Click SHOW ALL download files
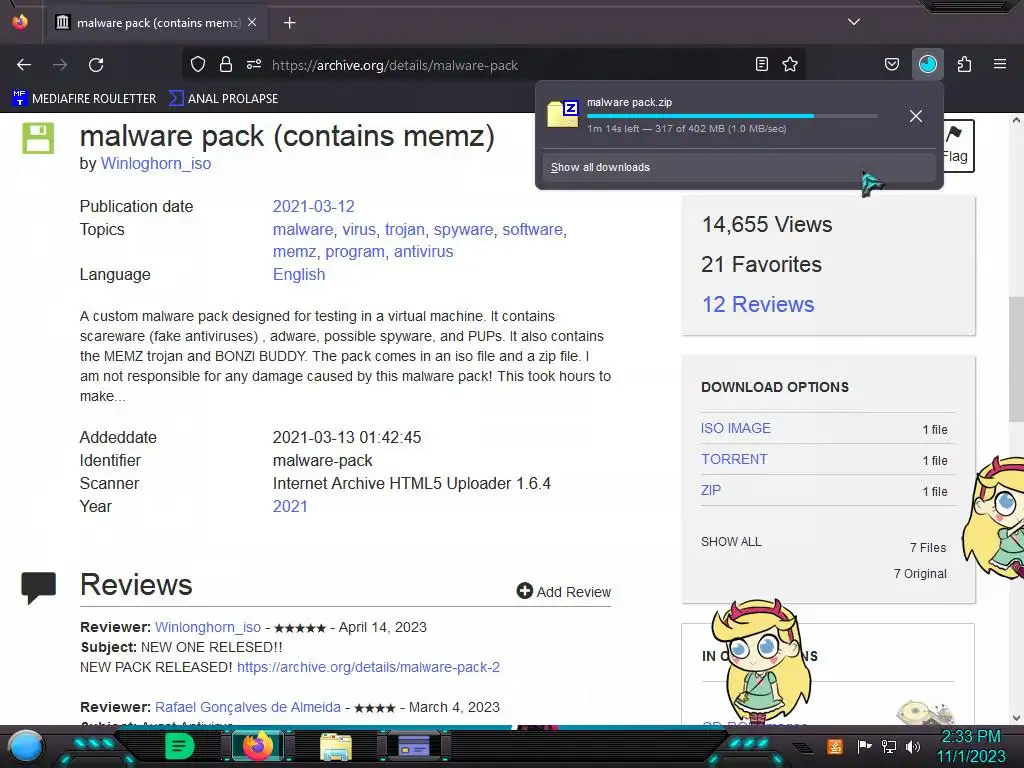1024x768 pixels. point(731,542)
